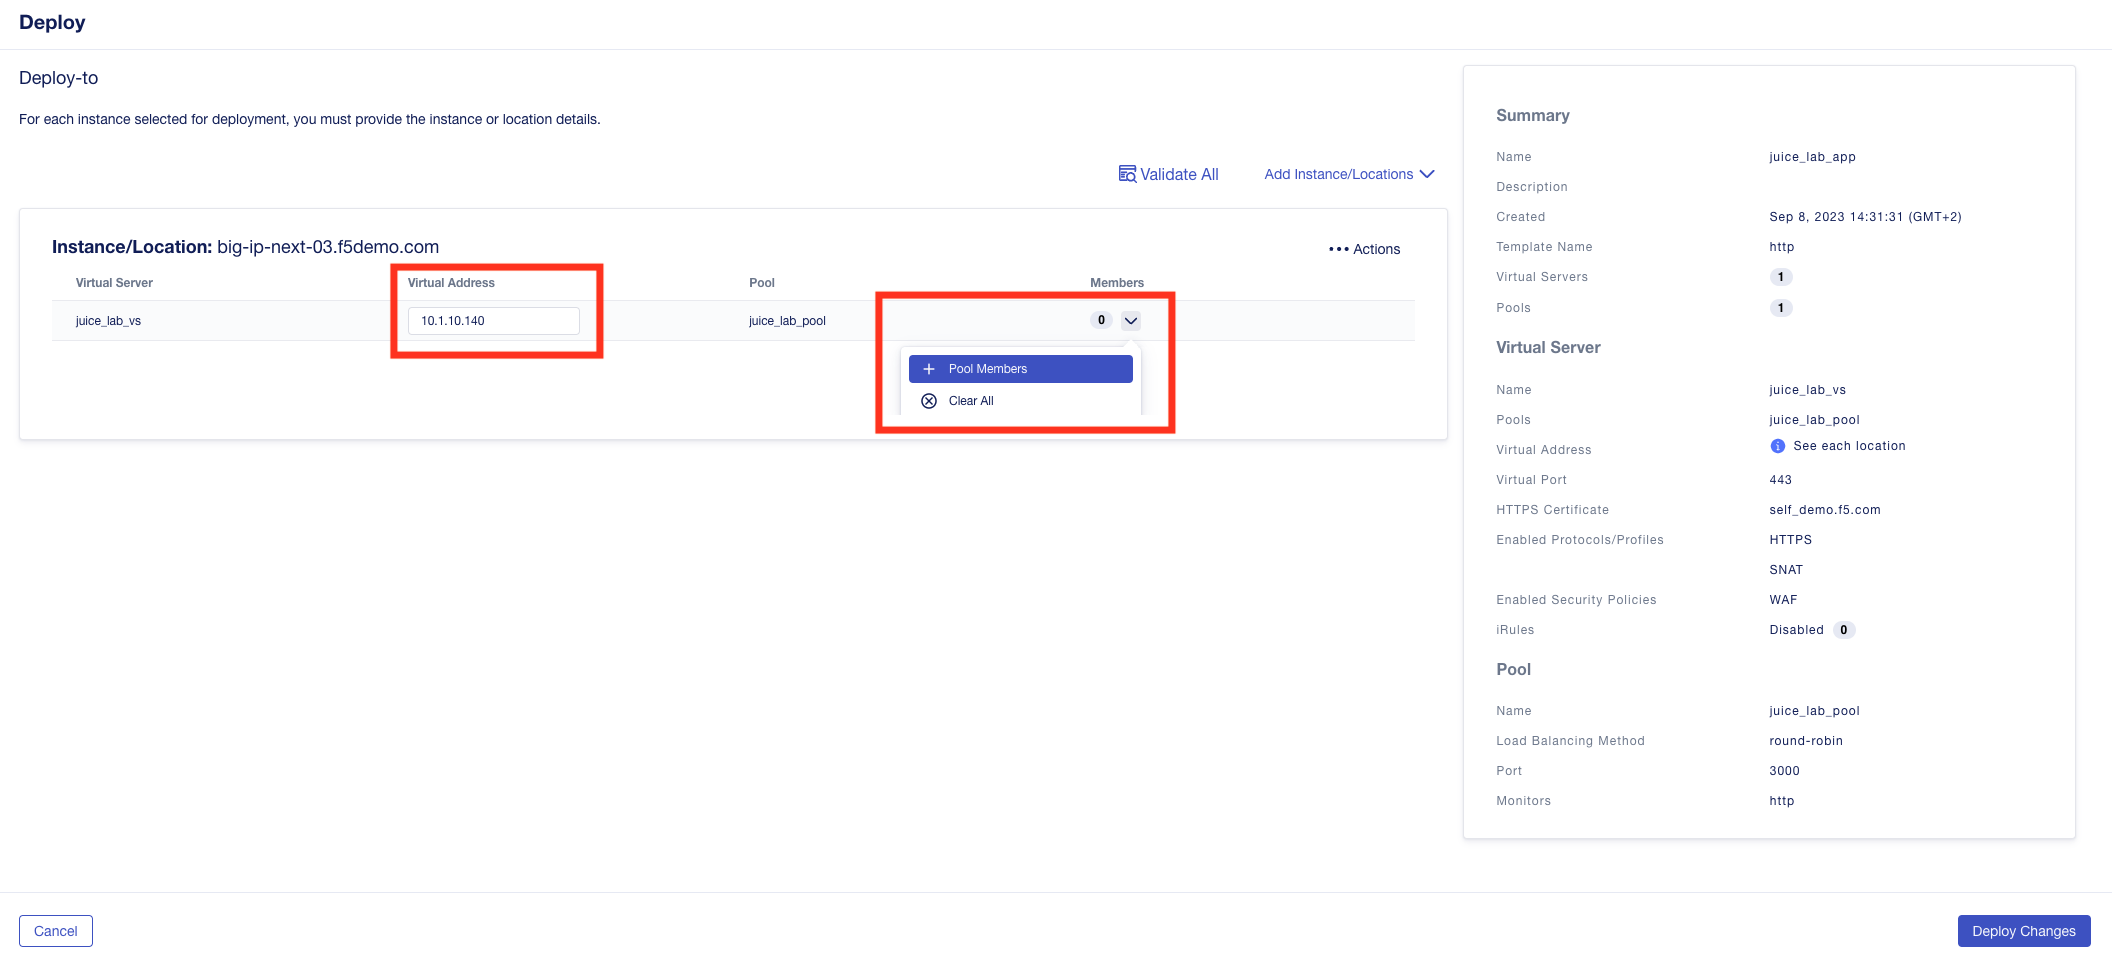This screenshot has height=966, width=2112.
Task: Click the iRules Disabled value
Action: (x=1796, y=630)
